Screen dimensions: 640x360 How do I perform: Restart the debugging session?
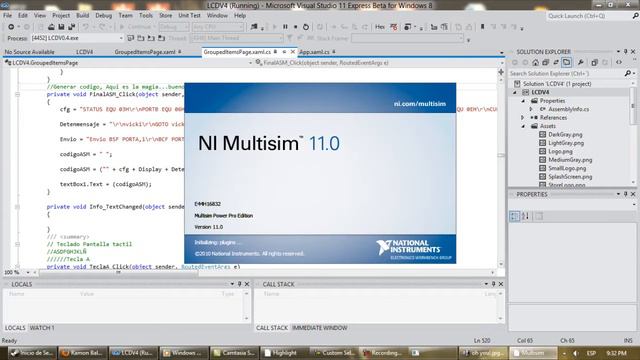[306, 27]
